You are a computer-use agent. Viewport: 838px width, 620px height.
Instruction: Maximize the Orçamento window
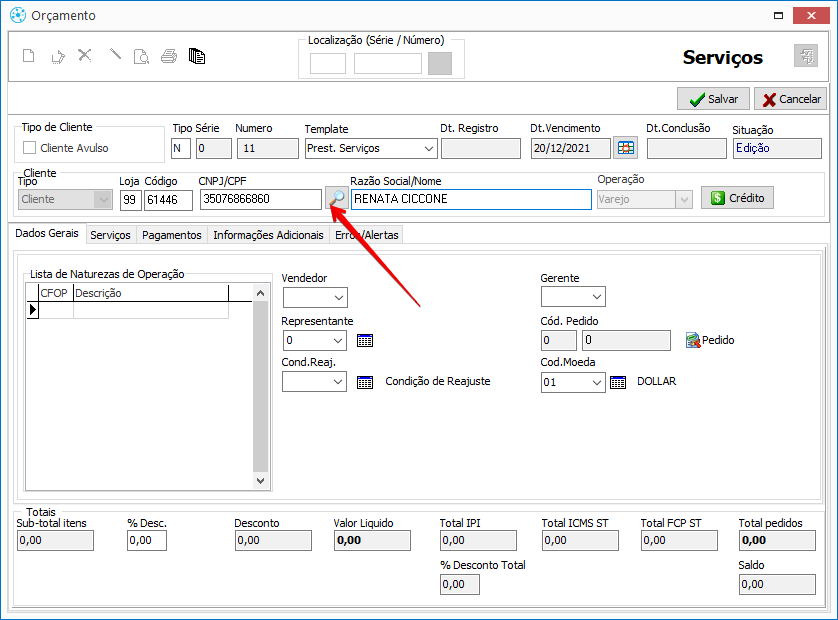[x=779, y=16]
